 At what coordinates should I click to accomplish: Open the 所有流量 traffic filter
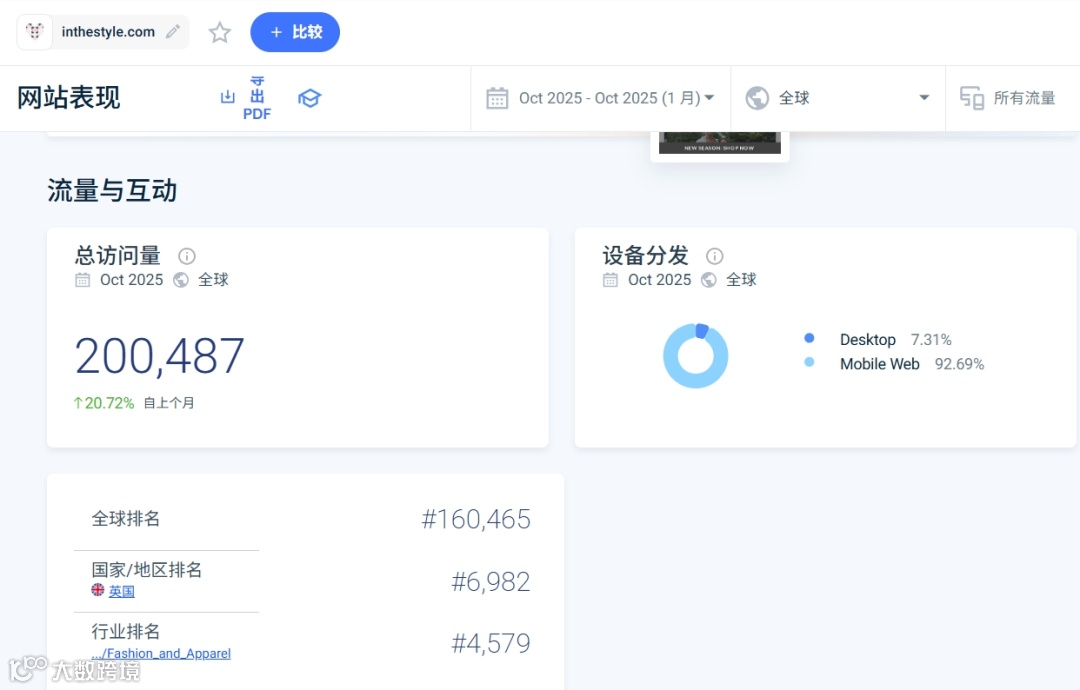[1024, 98]
